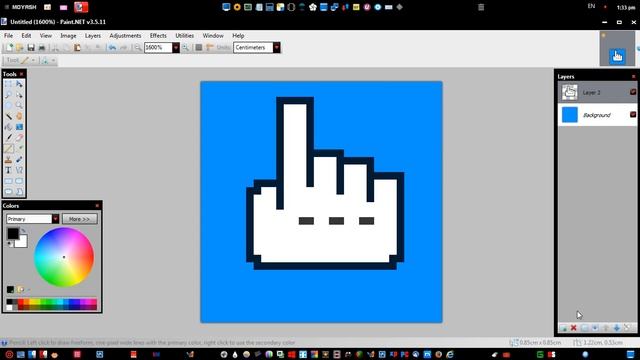This screenshot has height=360, width=640.
Task: Open the Layers menu
Action: pos(93,36)
